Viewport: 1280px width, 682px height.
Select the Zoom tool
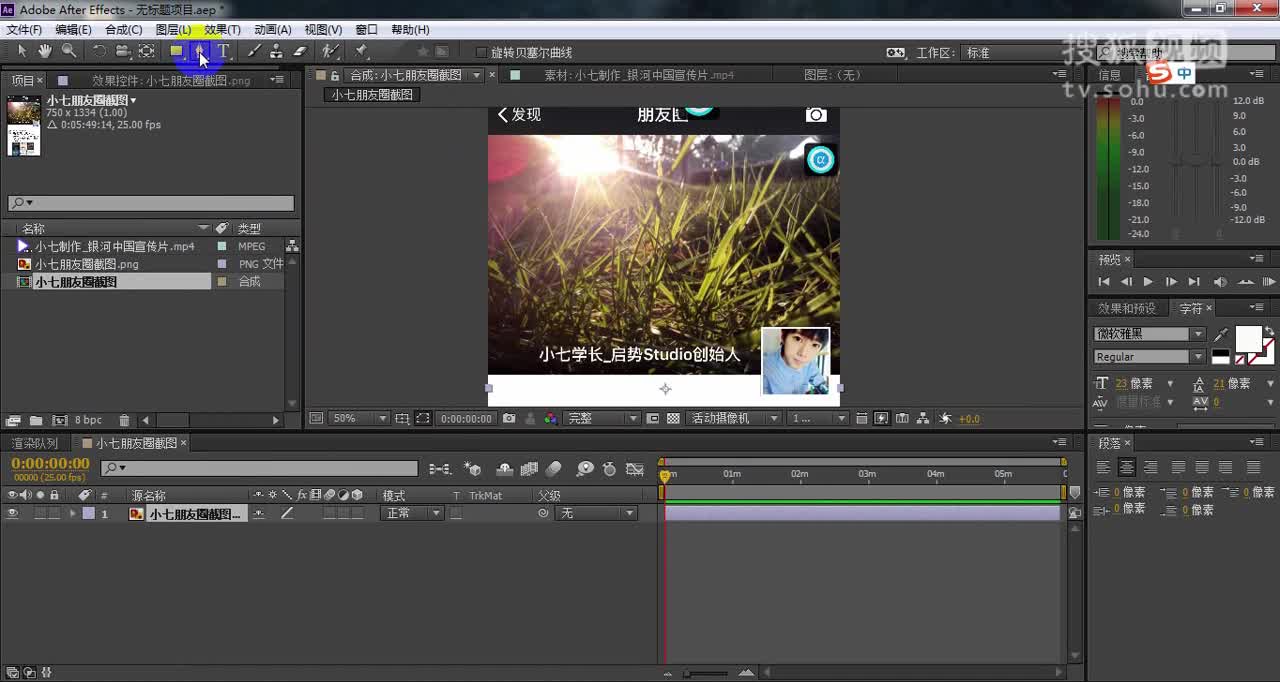(x=67, y=52)
